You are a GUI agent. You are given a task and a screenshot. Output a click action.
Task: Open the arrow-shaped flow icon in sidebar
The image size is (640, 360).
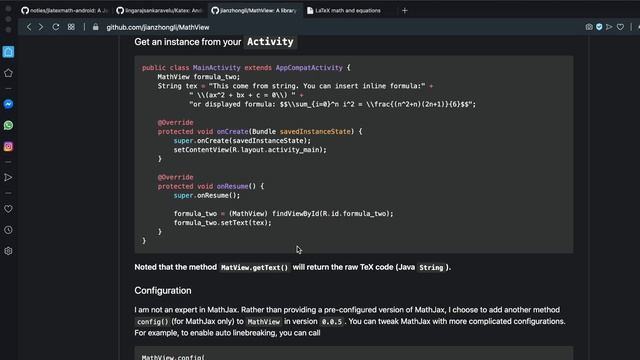coord(8,178)
